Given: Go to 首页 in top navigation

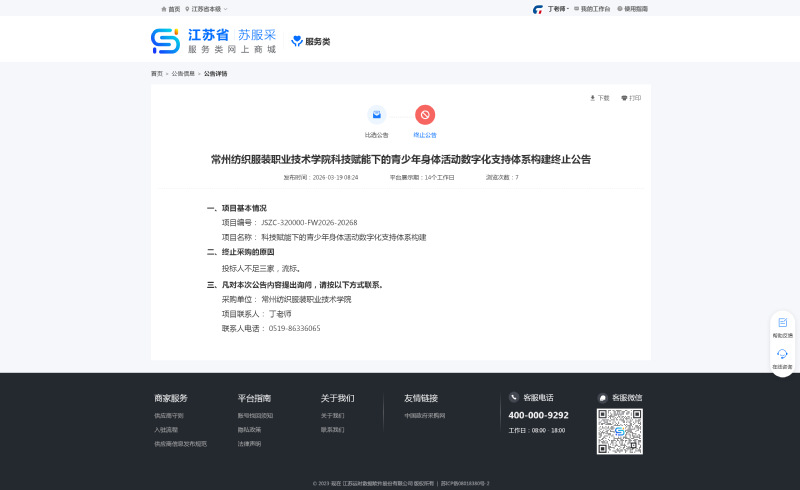Looking at the screenshot, I should pyautogui.click(x=171, y=9).
